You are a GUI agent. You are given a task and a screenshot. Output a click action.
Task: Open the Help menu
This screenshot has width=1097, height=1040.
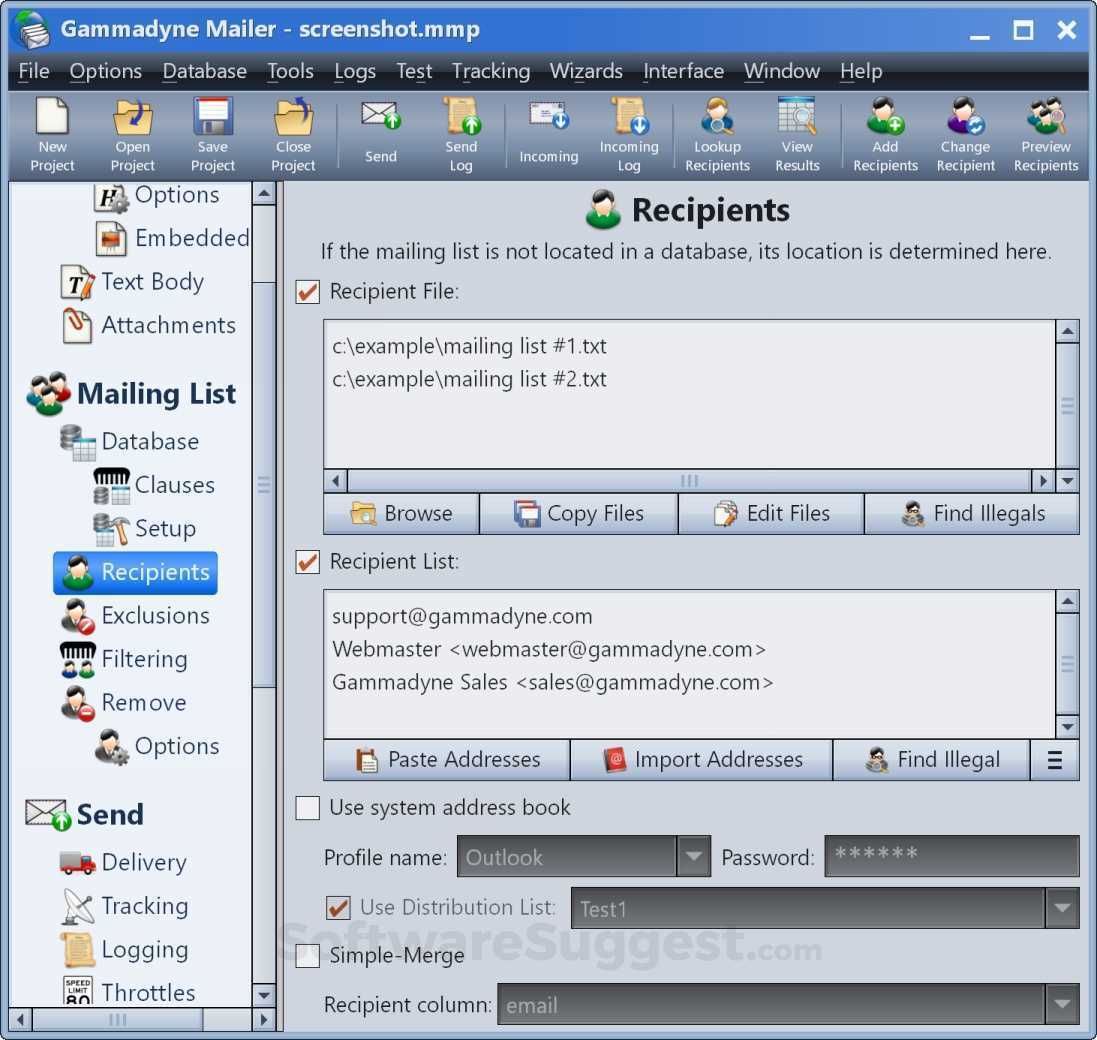861,71
